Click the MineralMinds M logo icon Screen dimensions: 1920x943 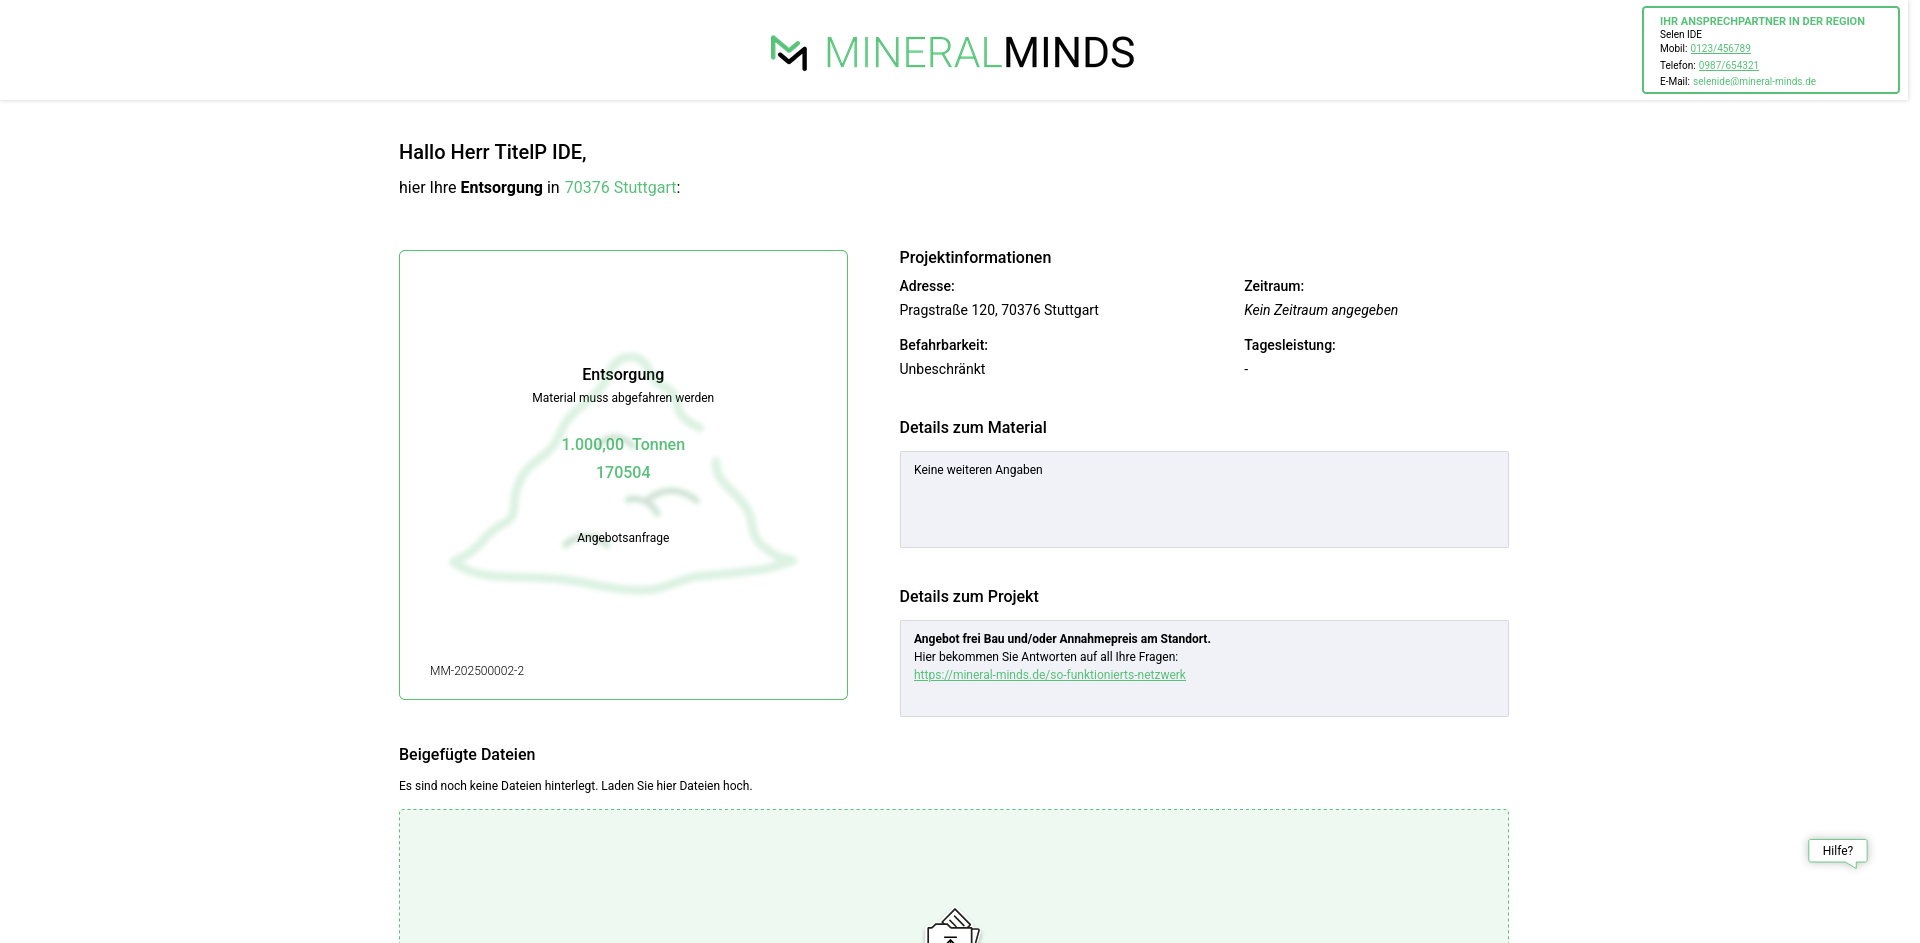point(789,53)
